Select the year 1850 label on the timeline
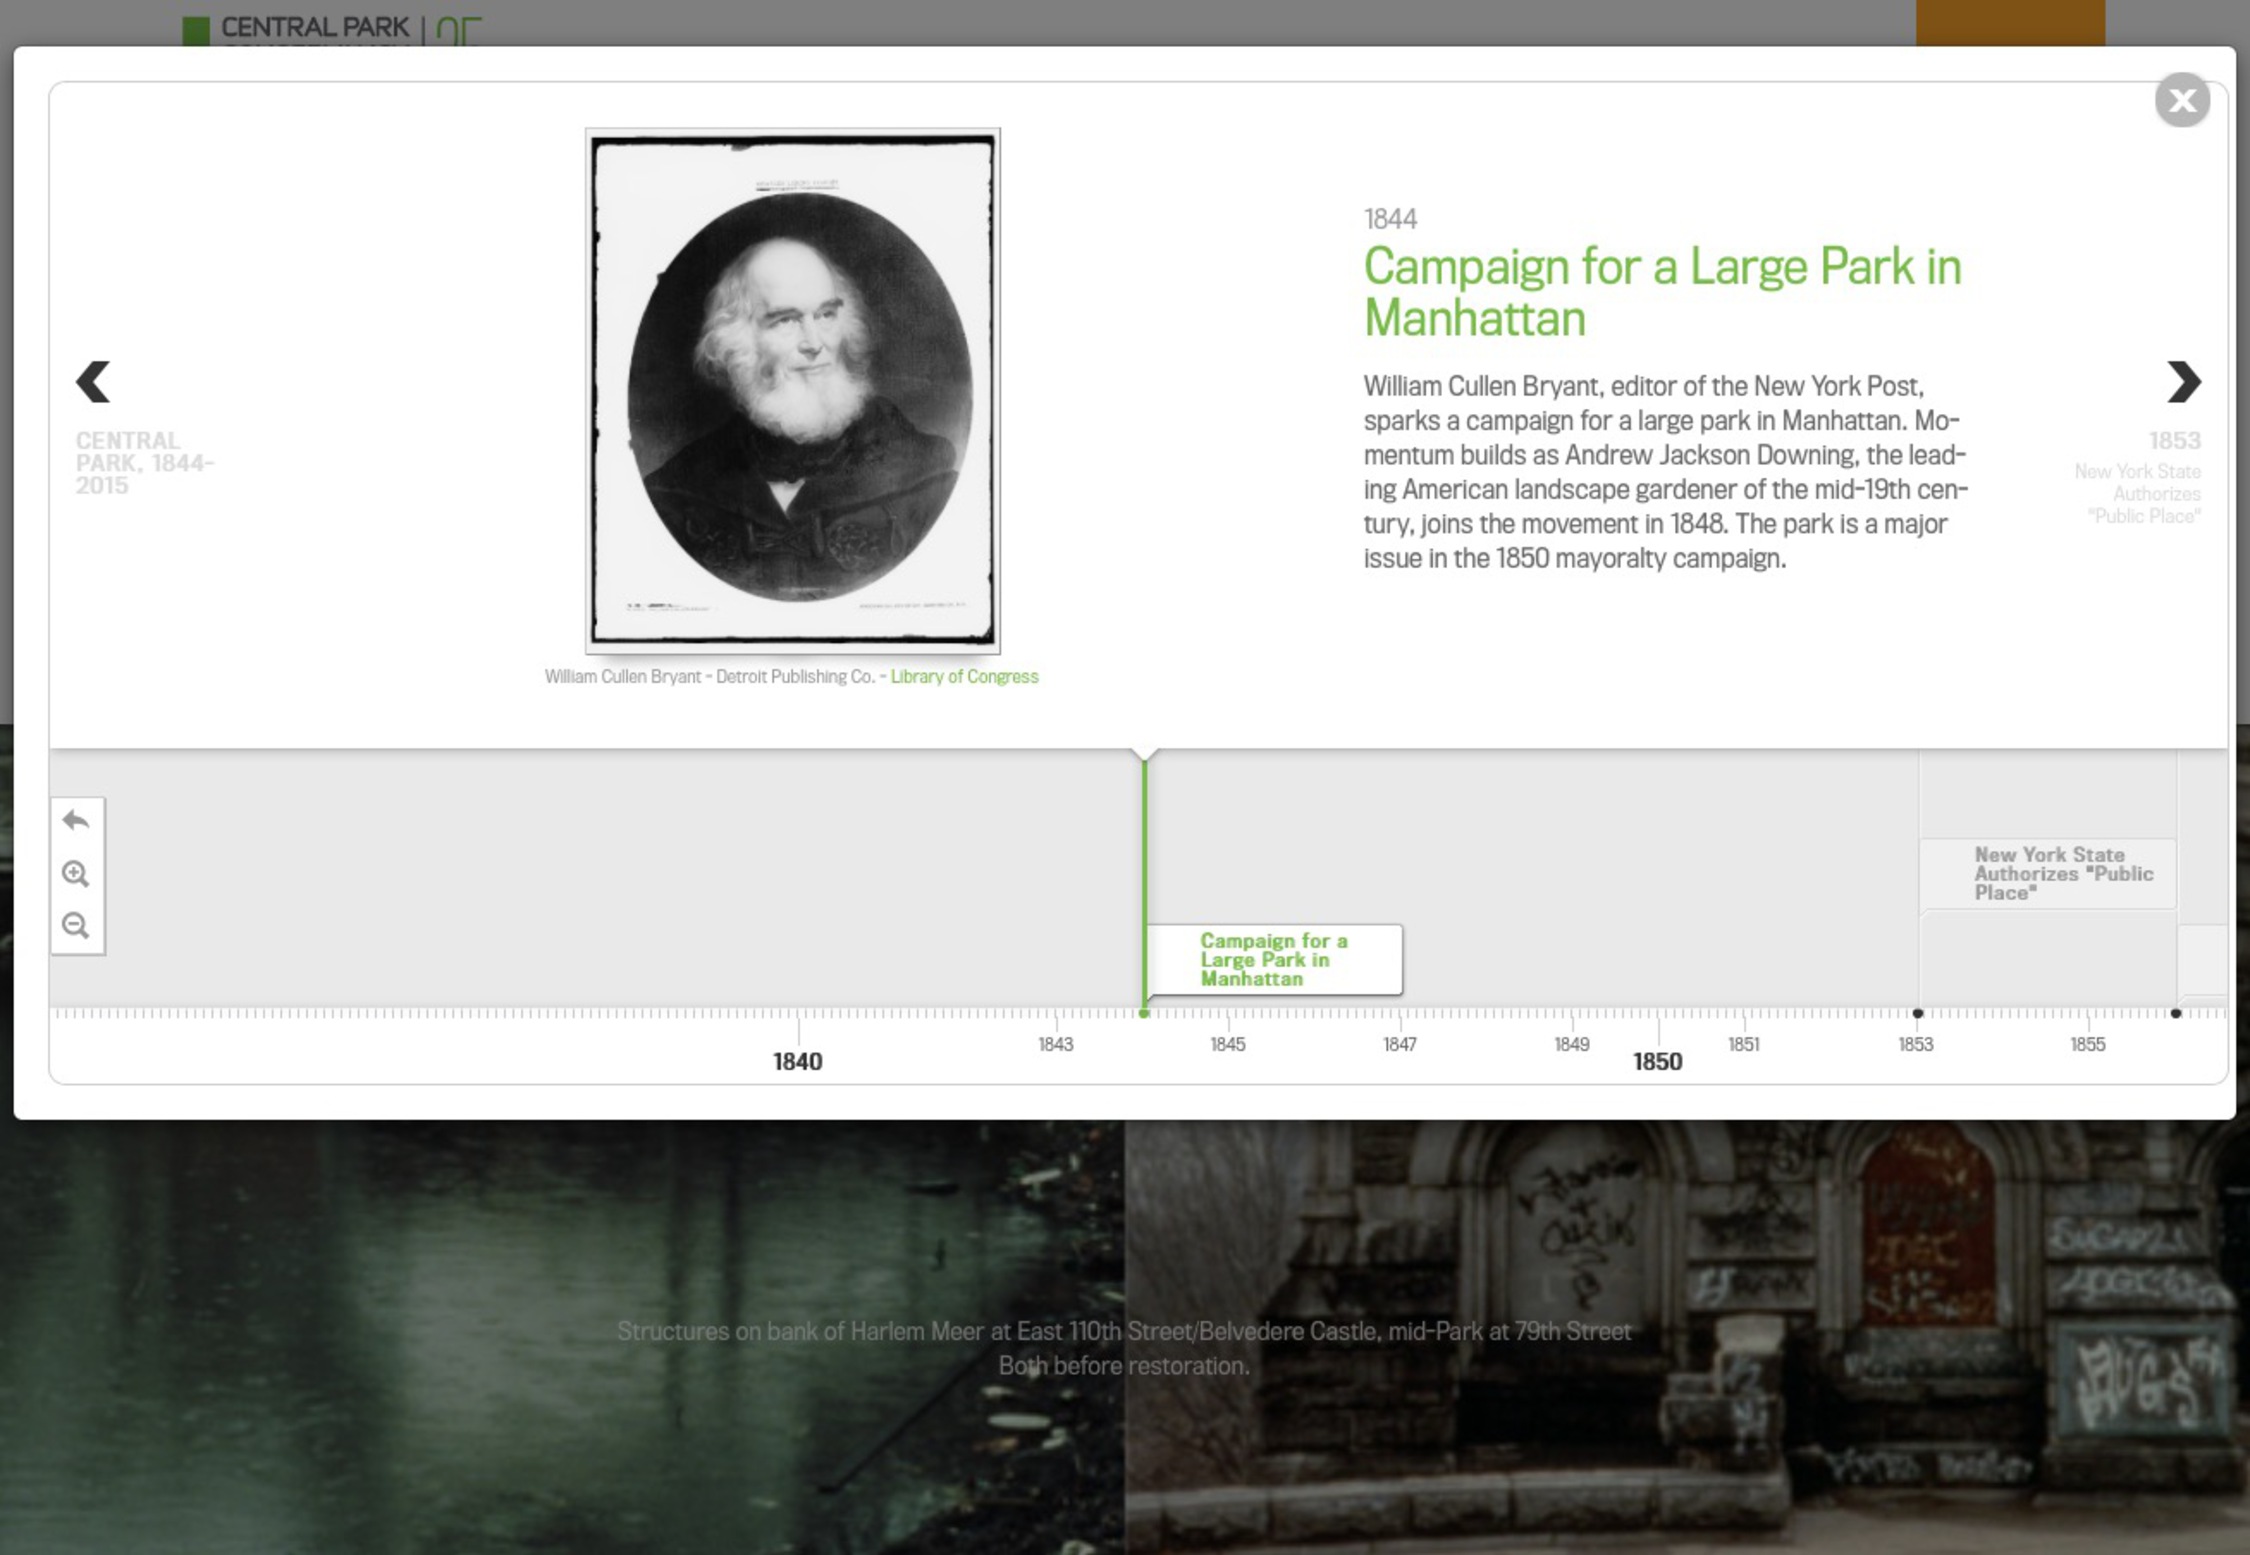This screenshot has width=2250, height=1555. coord(1659,1061)
